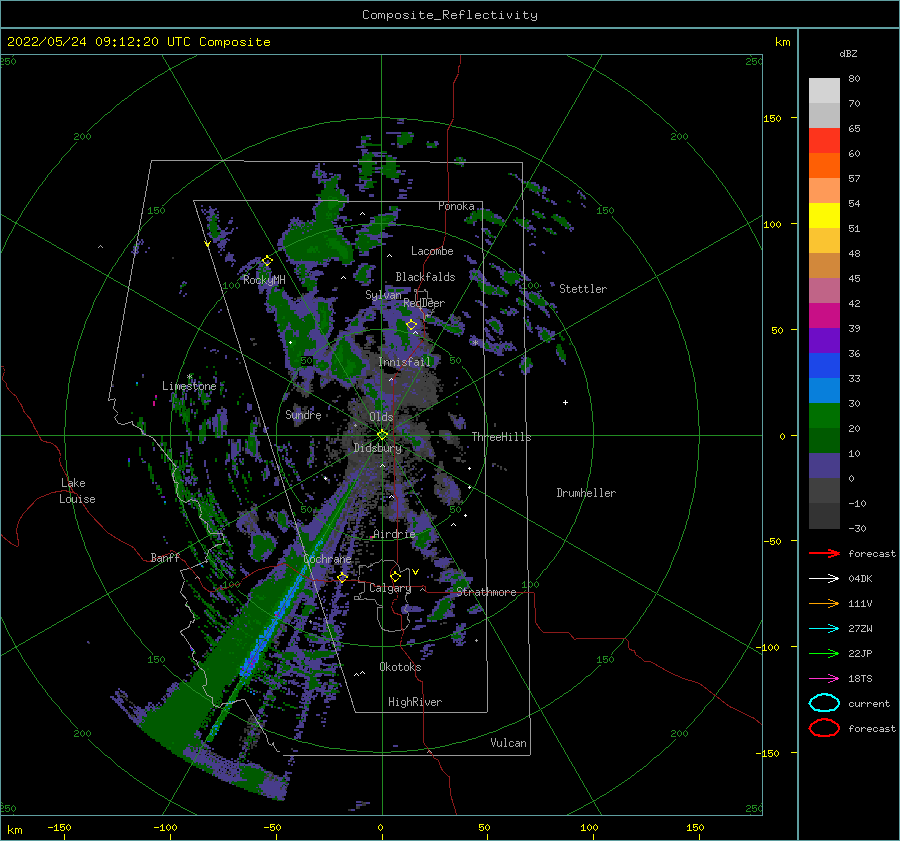This screenshot has height=841, width=900.
Task: Click the cyan current ellipse icon
Action: (x=824, y=703)
